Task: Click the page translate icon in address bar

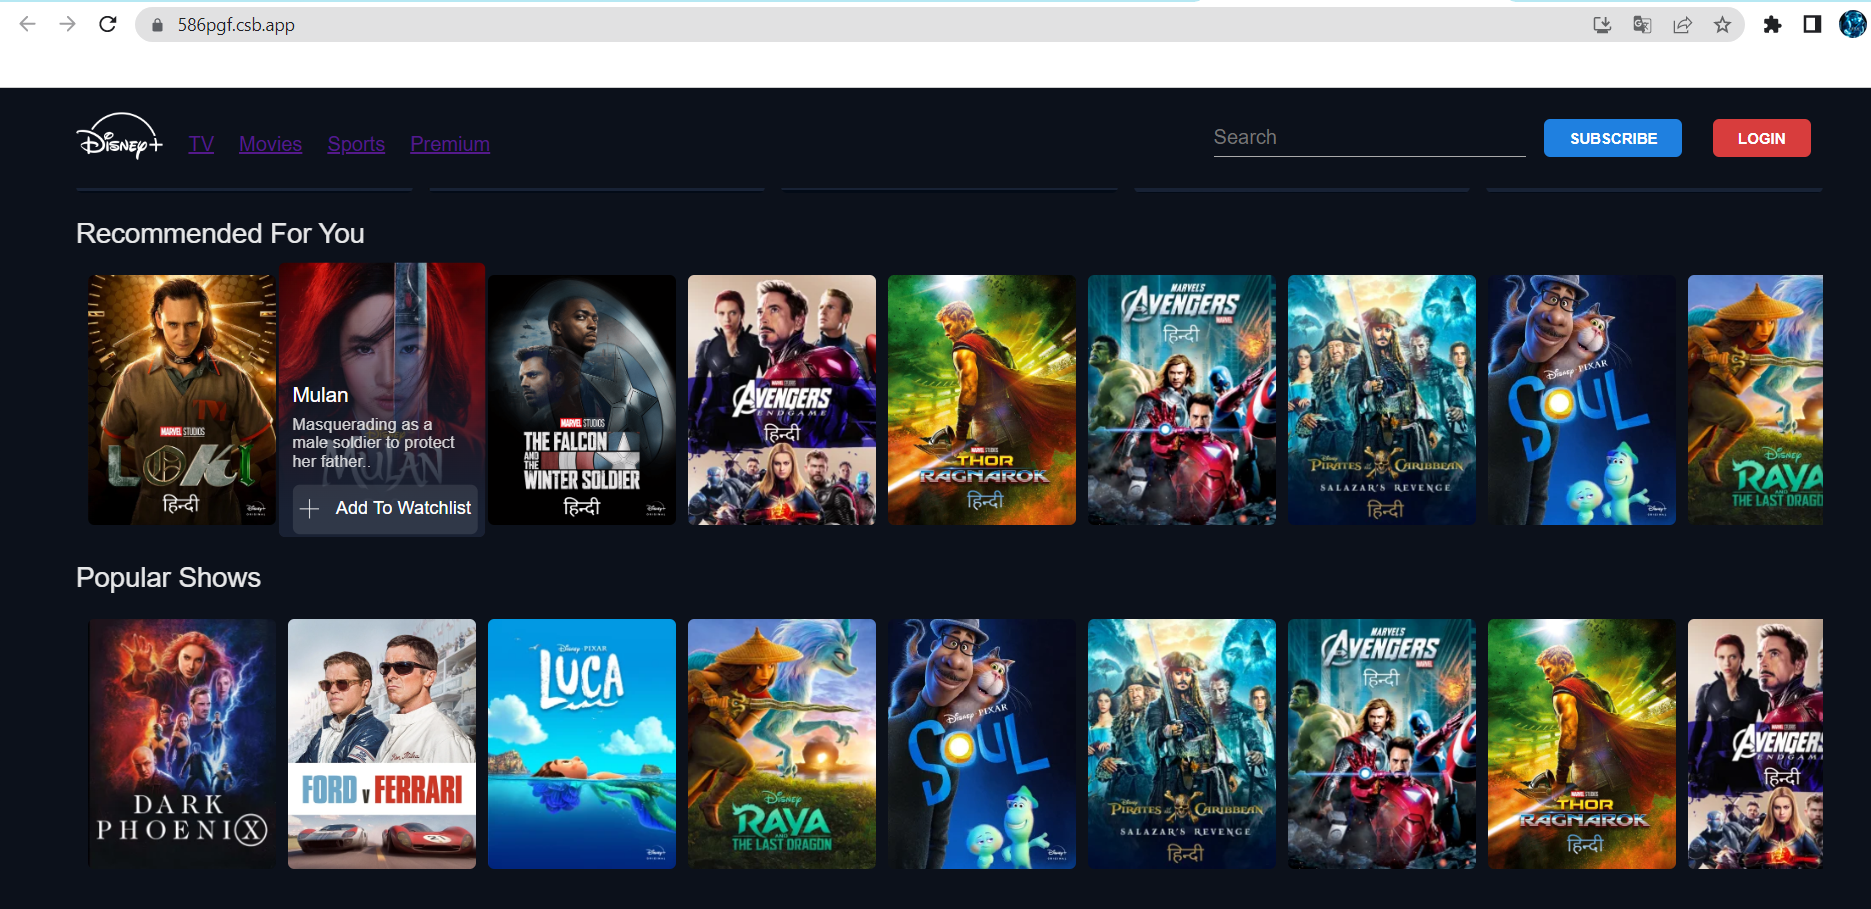Action: [1642, 24]
